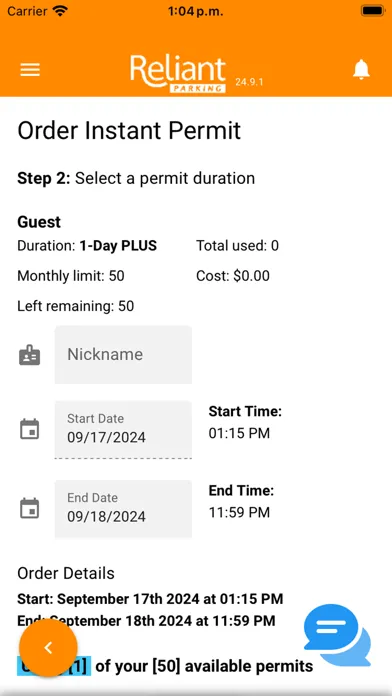392x696 pixels.
Task: Open the blue chat bubble support widget
Action: click(x=337, y=635)
